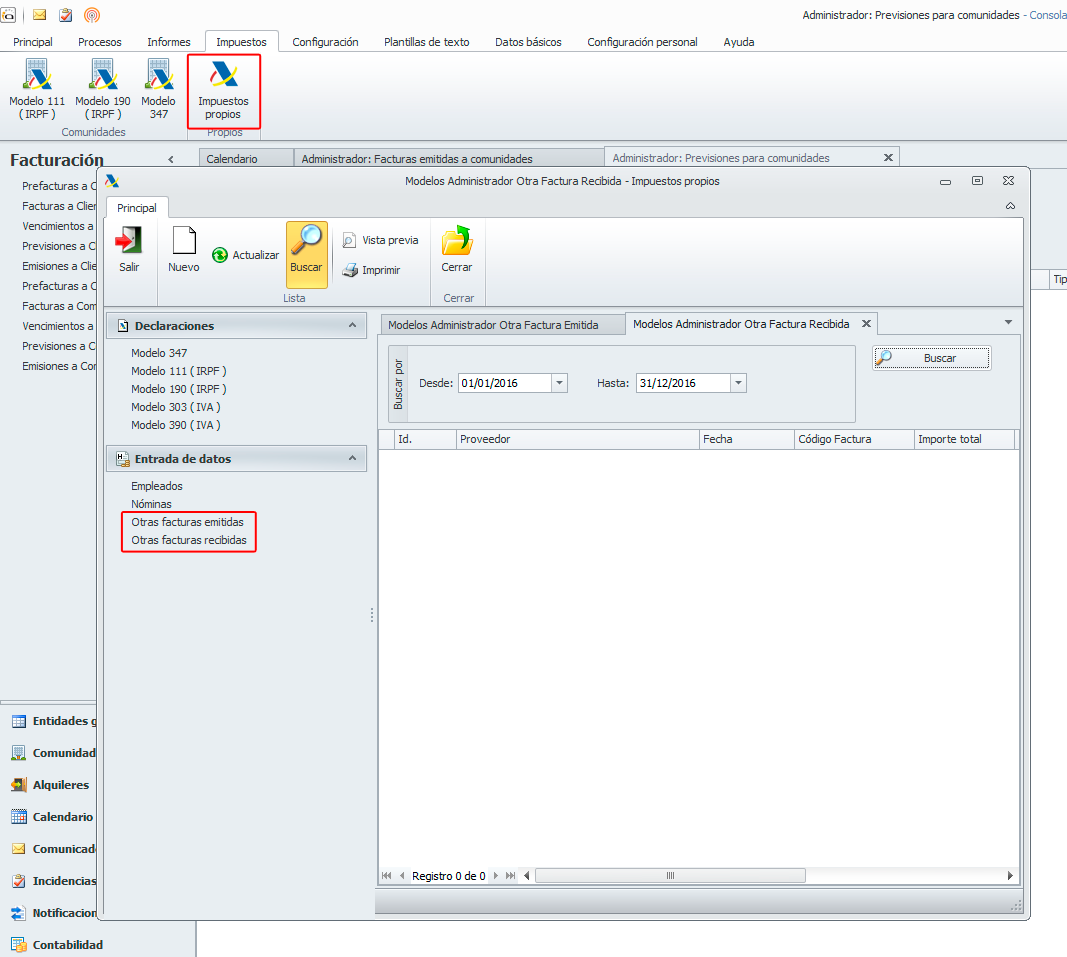Open Incidencias section in sidebar
The height and width of the screenshot is (957, 1067).
(54, 881)
